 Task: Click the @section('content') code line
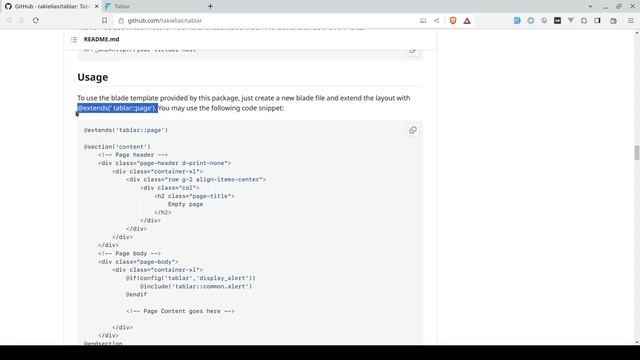click(117, 147)
